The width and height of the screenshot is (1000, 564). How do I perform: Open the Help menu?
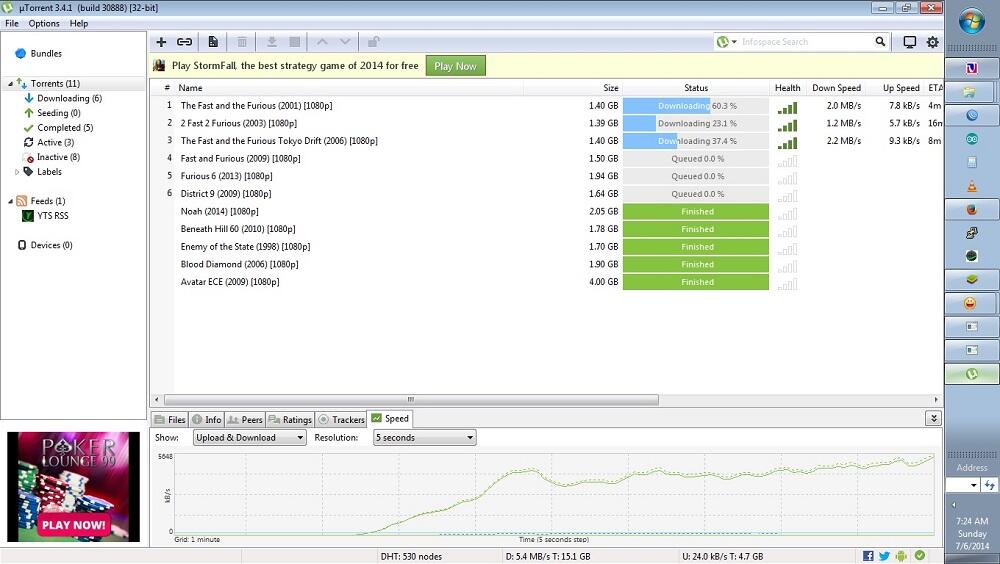pos(79,24)
